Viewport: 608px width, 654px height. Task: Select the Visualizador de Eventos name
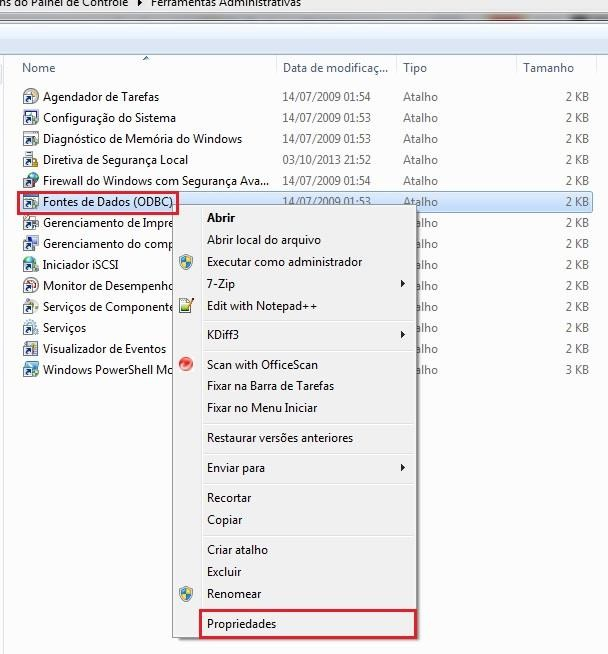104,349
